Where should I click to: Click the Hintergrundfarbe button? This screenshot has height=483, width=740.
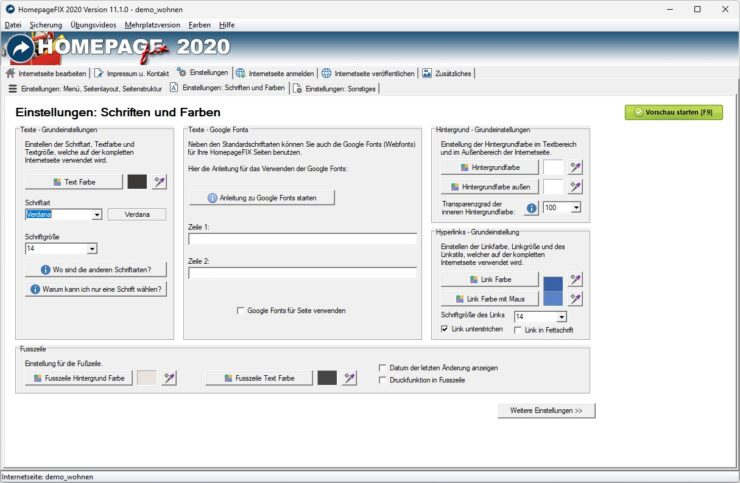490,167
